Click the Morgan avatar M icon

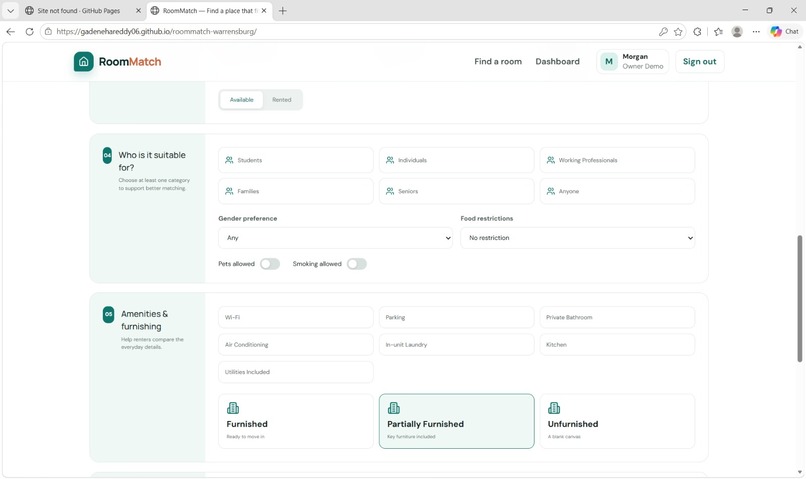click(x=609, y=62)
